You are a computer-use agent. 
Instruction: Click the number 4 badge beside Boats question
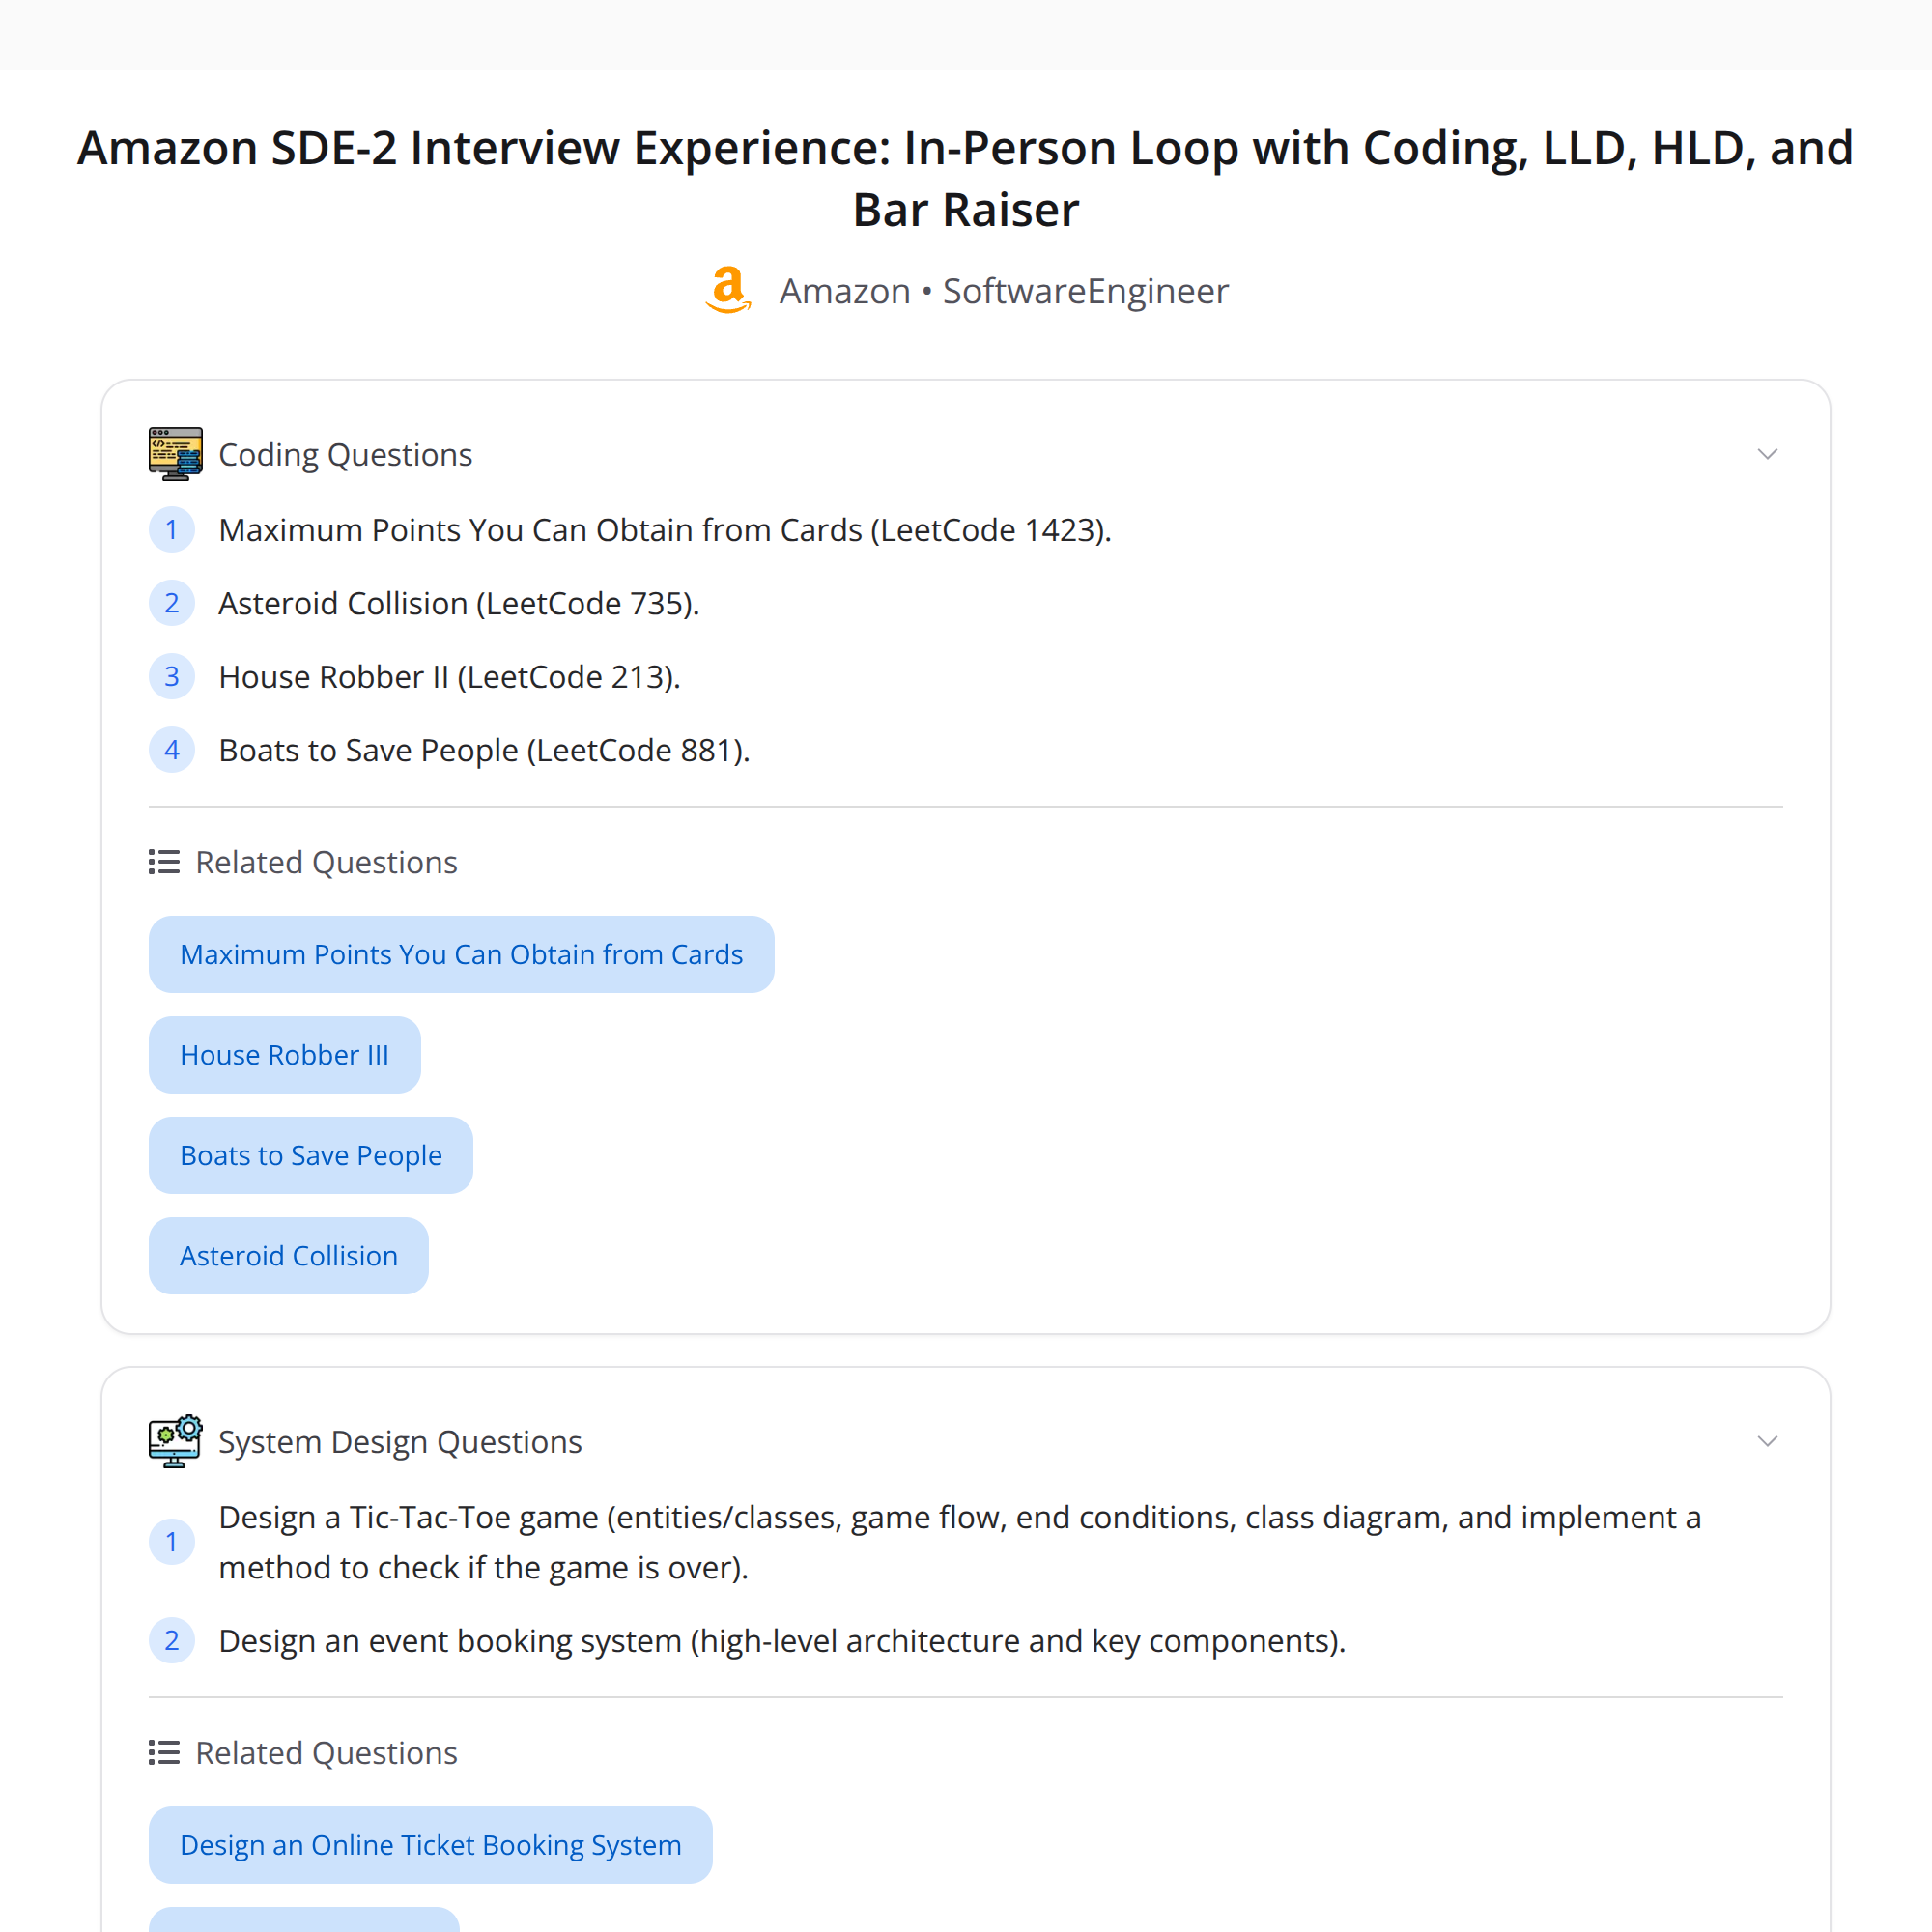(172, 749)
